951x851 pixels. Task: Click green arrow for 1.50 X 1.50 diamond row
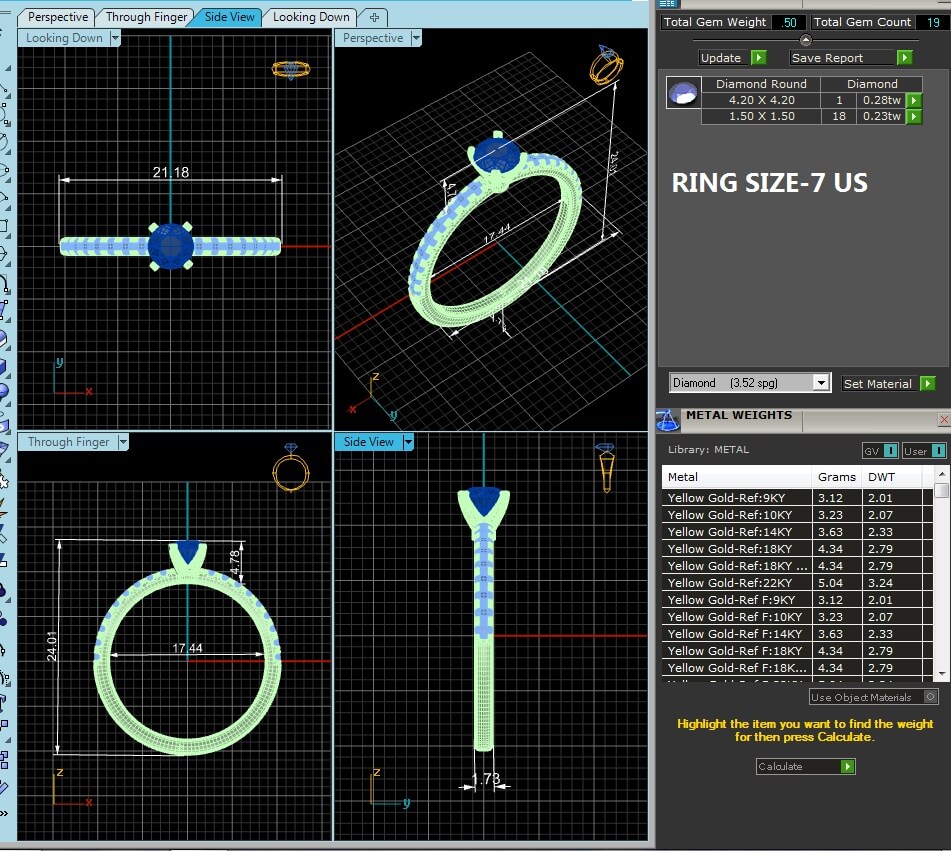pos(914,117)
